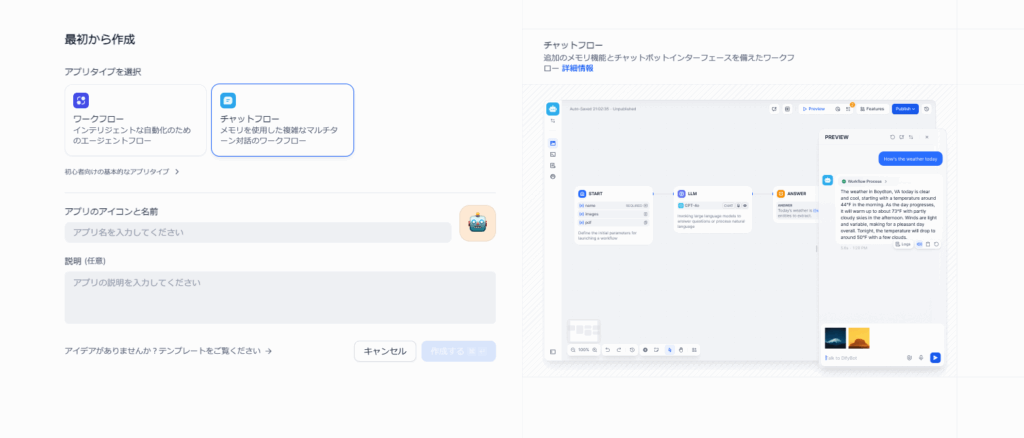1024x438 pixels.
Task: Close the PREVIEW chat panel
Action: click(927, 137)
